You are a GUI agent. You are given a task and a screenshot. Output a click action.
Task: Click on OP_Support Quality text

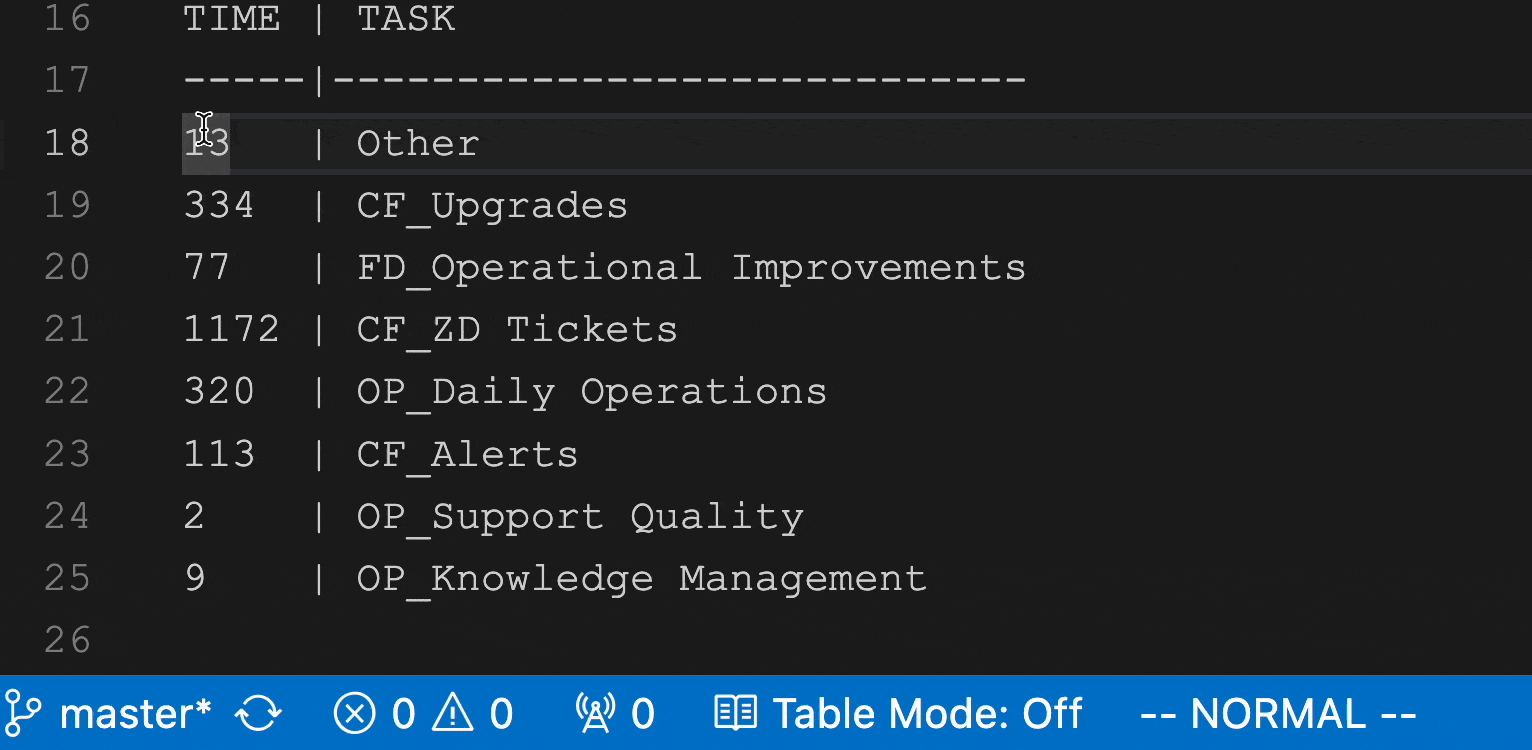580,516
